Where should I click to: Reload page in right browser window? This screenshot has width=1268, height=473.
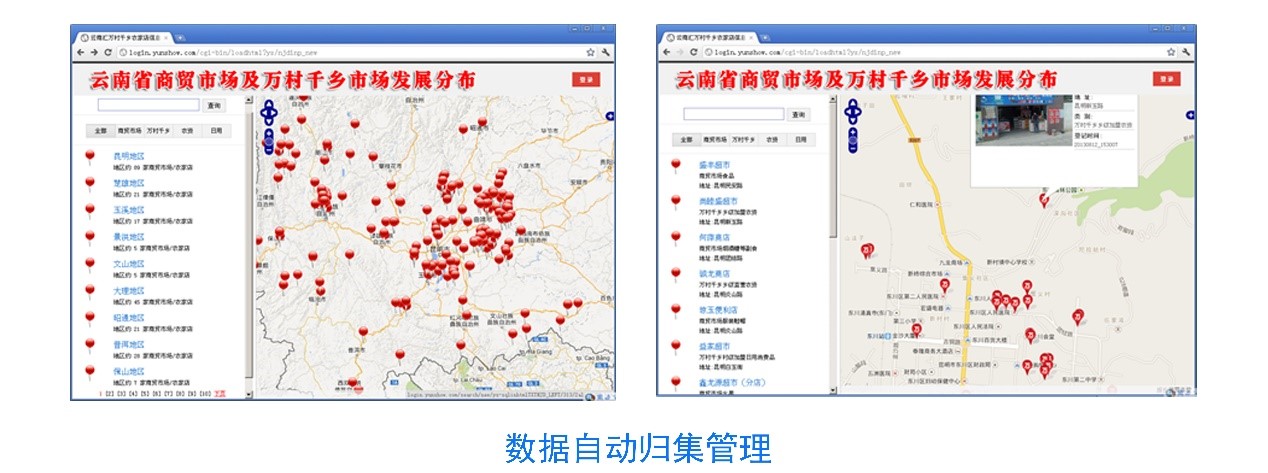pos(692,52)
